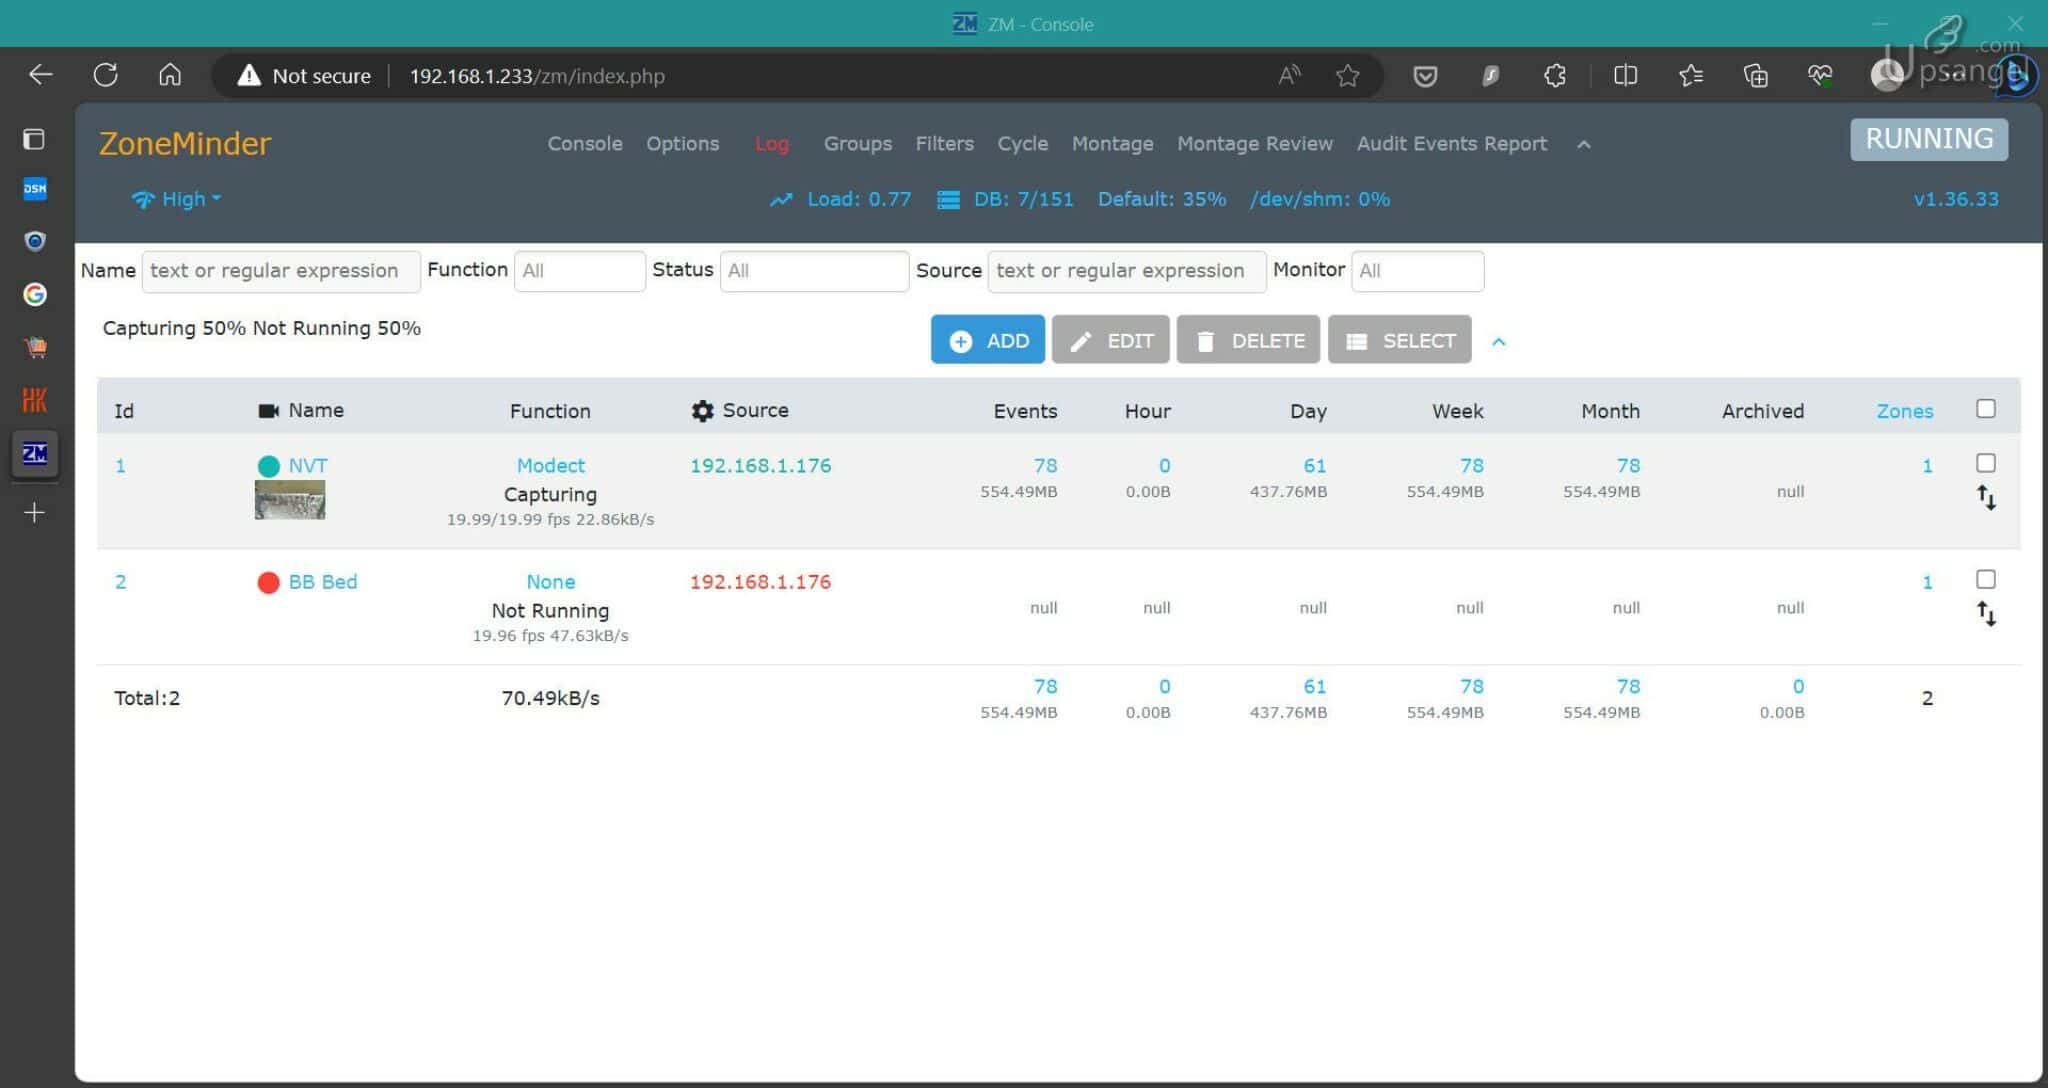Select the BB Bed monitor row checkbox
2048x1088 pixels.
click(1985, 579)
